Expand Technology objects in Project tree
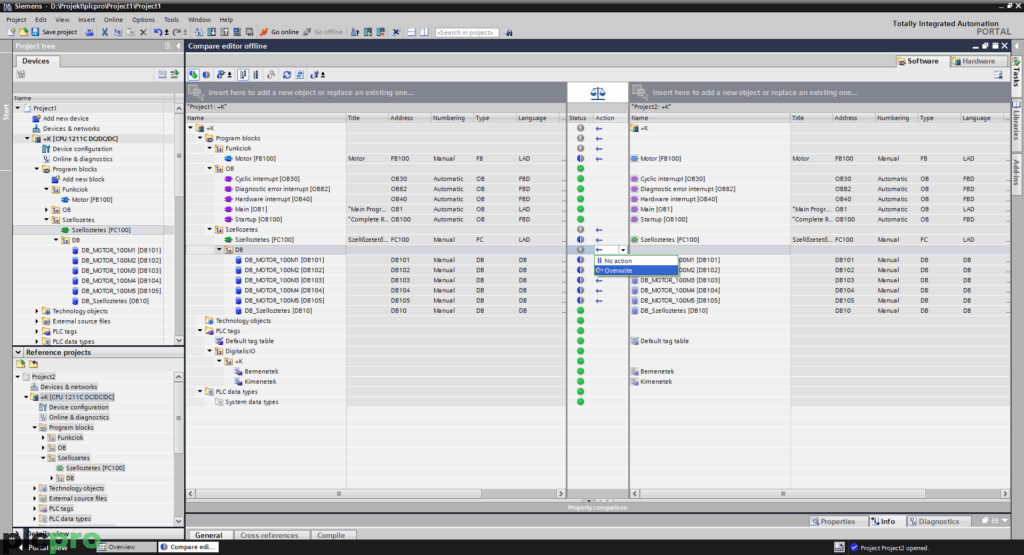 (37, 311)
